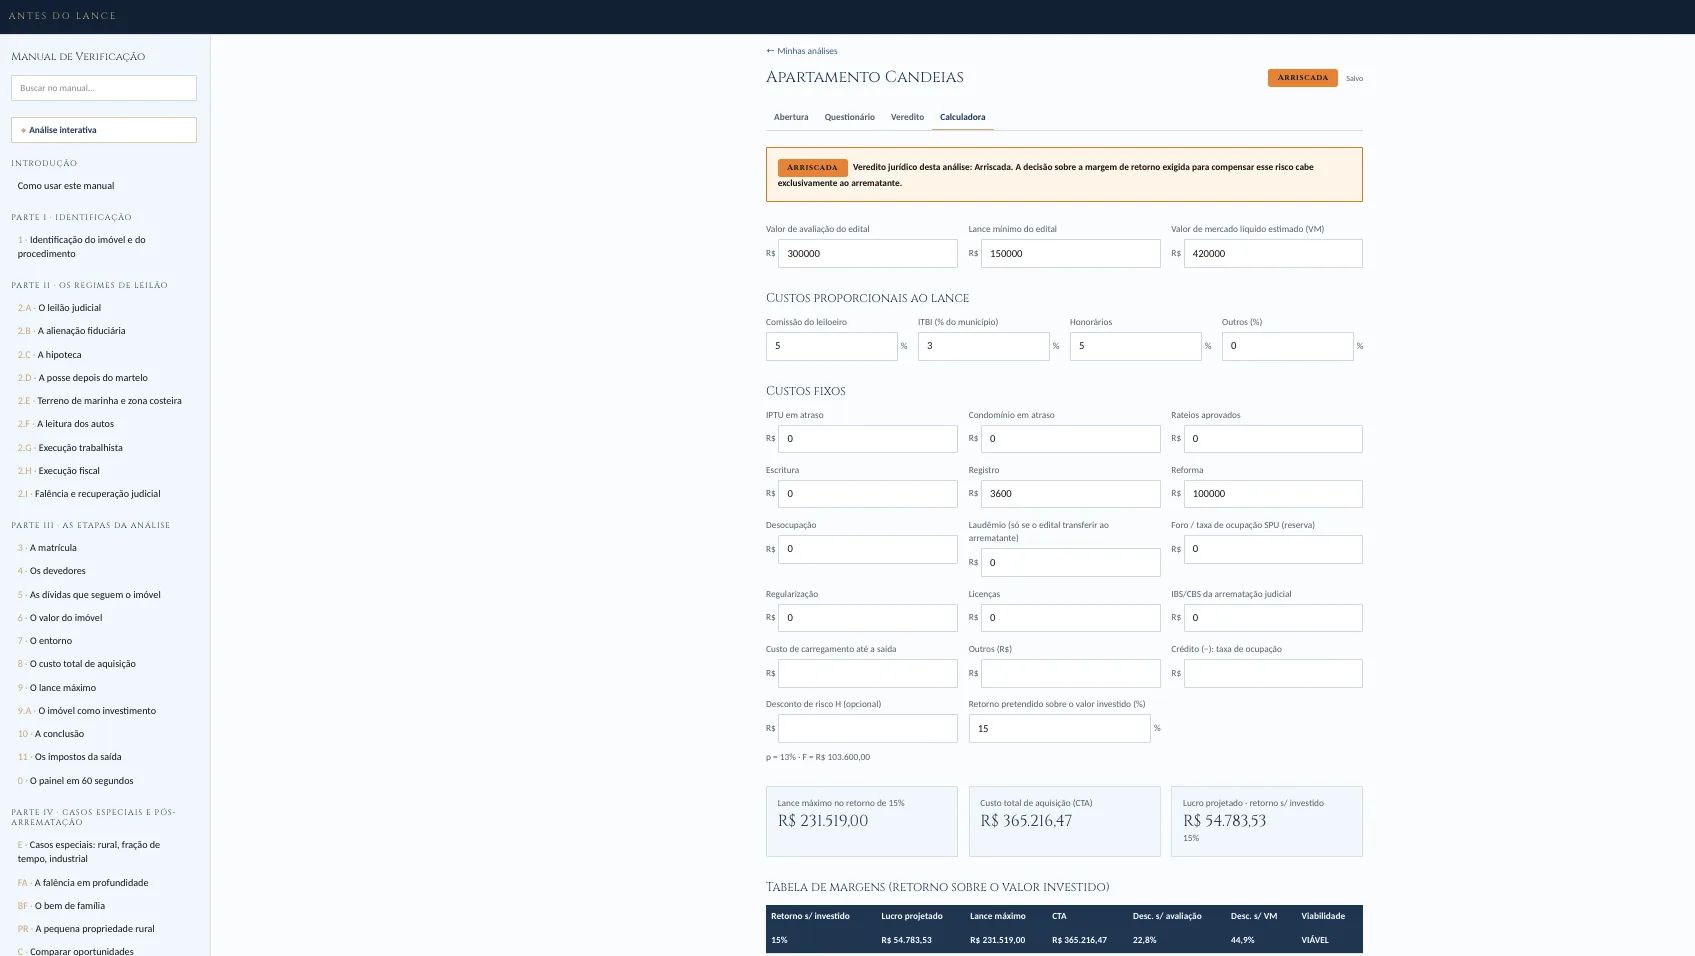The width and height of the screenshot is (1695, 956).
Task: Go back to Minhas análises
Action: [x=802, y=51]
